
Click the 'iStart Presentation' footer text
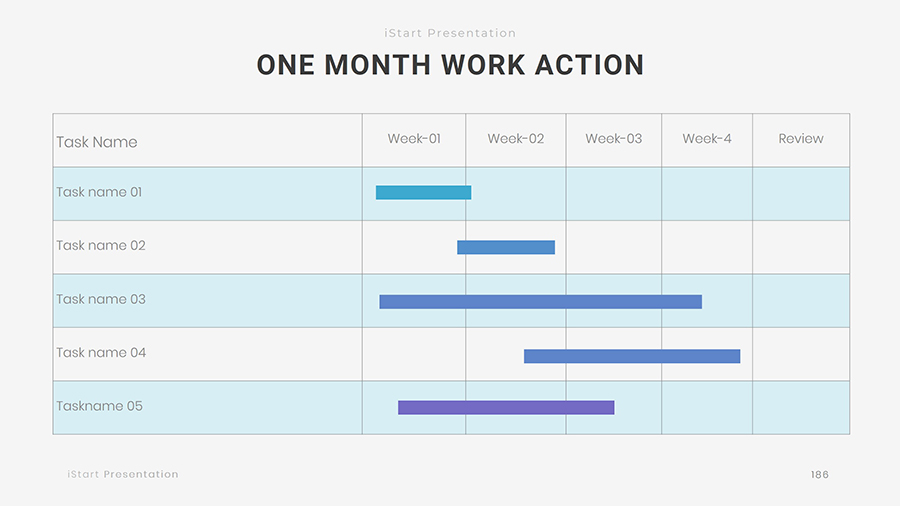tap(123, 474)
